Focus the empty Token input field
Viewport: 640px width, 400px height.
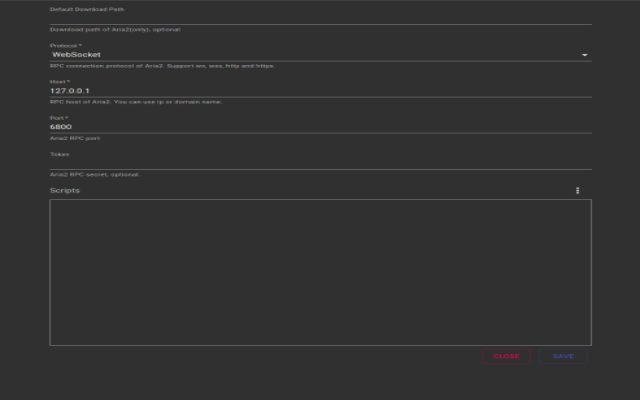(x=320, y=163)
